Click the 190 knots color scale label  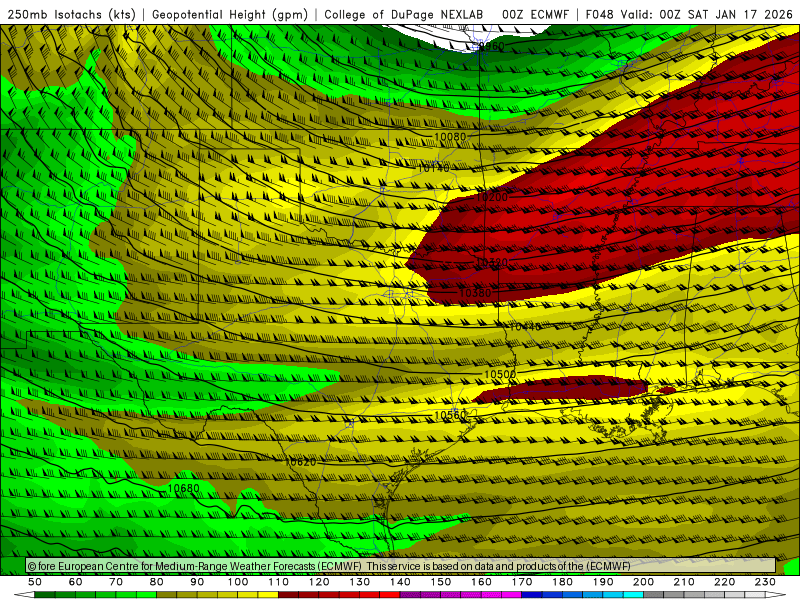(603, 582)
